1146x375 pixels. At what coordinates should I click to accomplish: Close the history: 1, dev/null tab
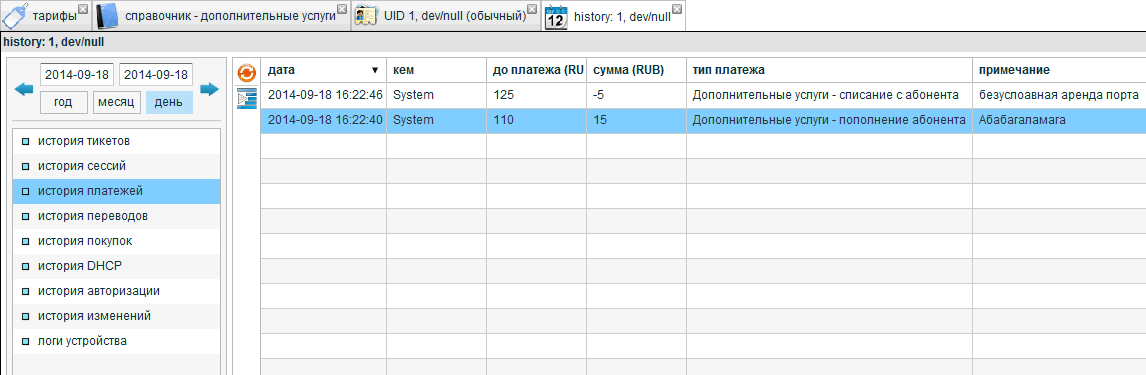point(678,9)
